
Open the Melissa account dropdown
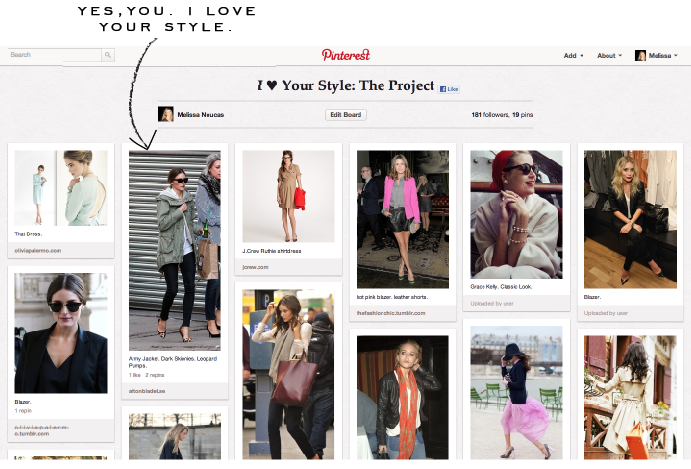[x=663, y=56]
